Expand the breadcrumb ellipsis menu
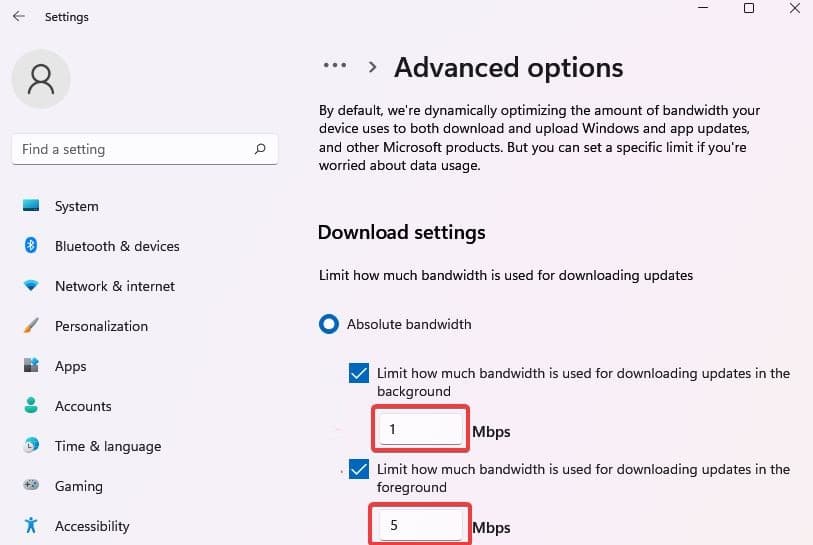Image resolution: width=813 pixels, height=545 pixels. (x=334, y=67)
